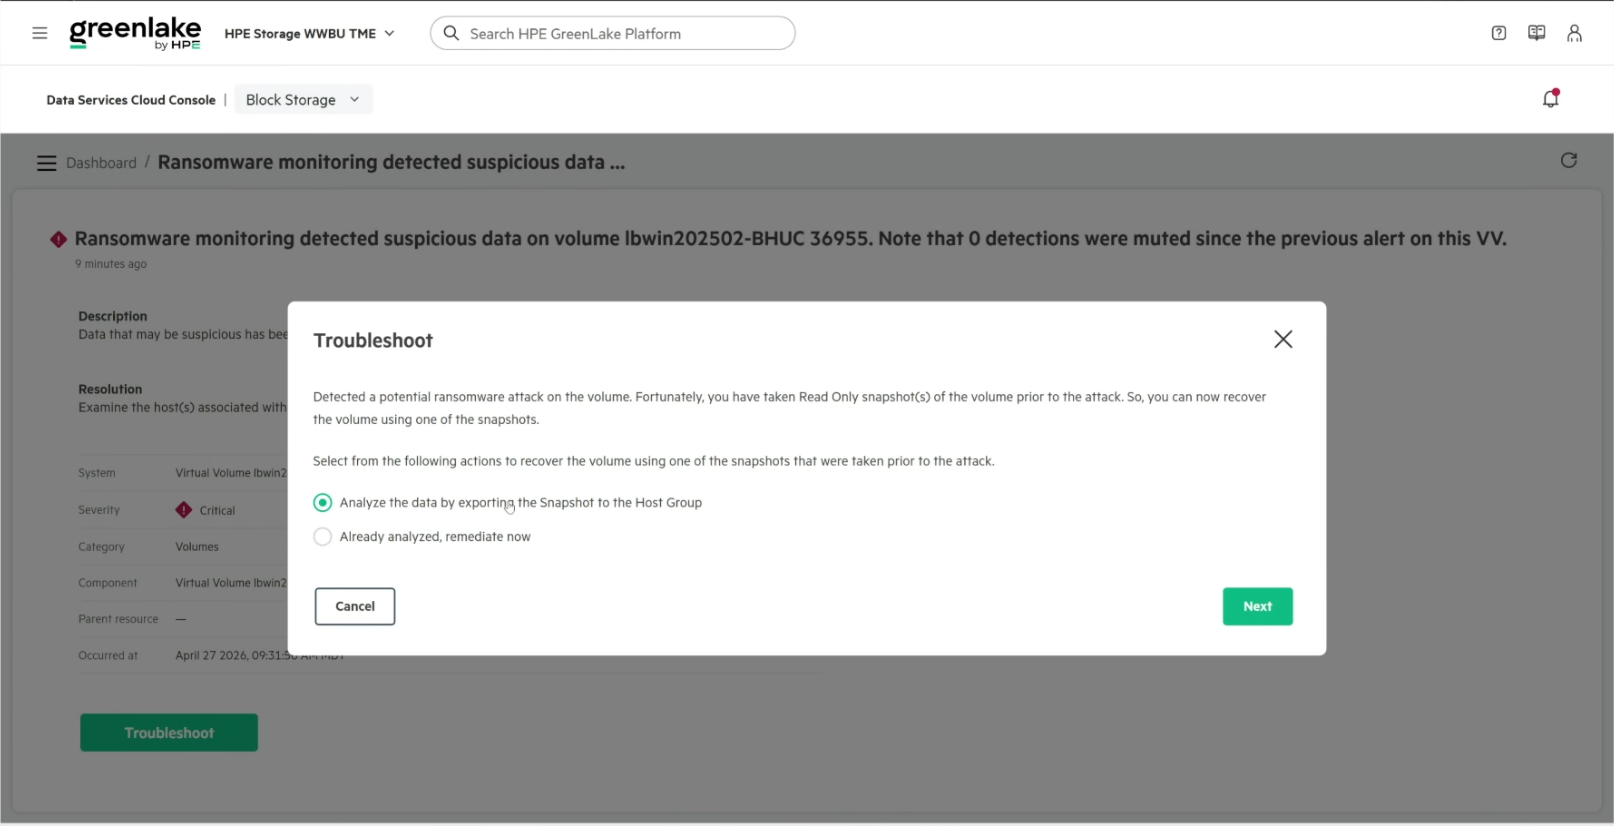Click Data Services Cloud Console label
Screen dimensions: 1614x826
[131, 100]
